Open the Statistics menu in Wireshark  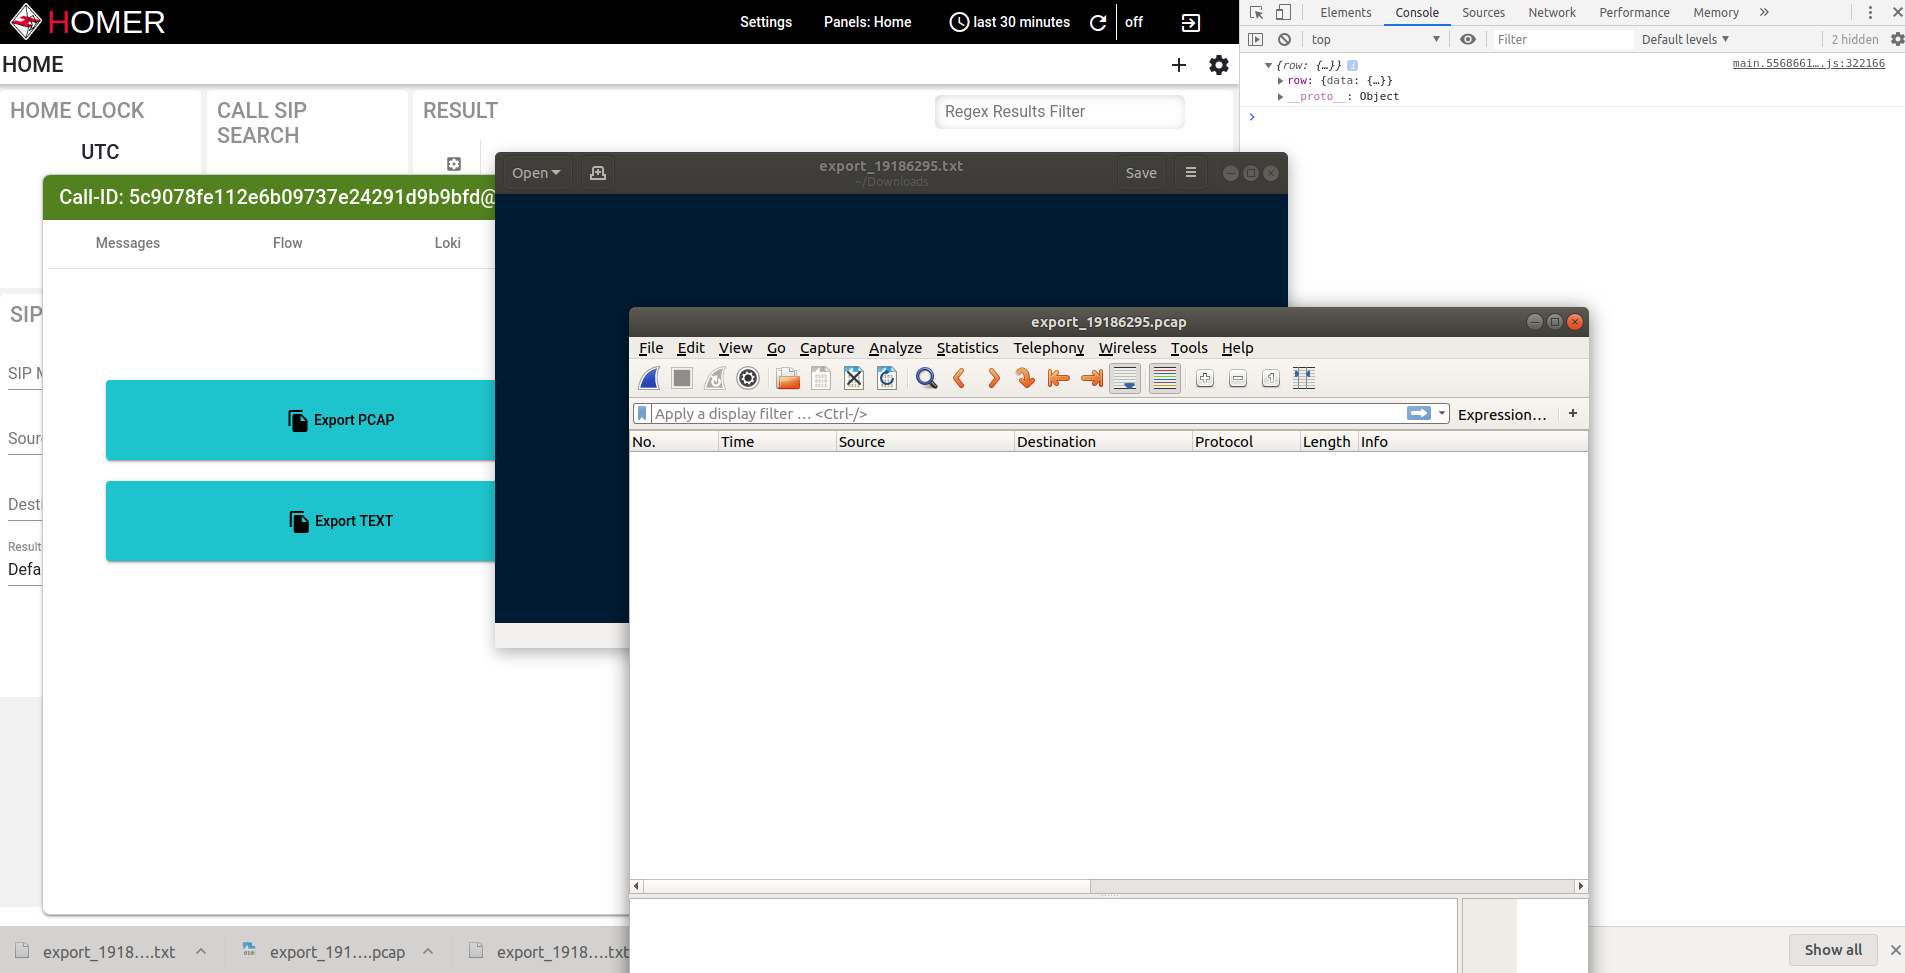click(x=967, y=348)
